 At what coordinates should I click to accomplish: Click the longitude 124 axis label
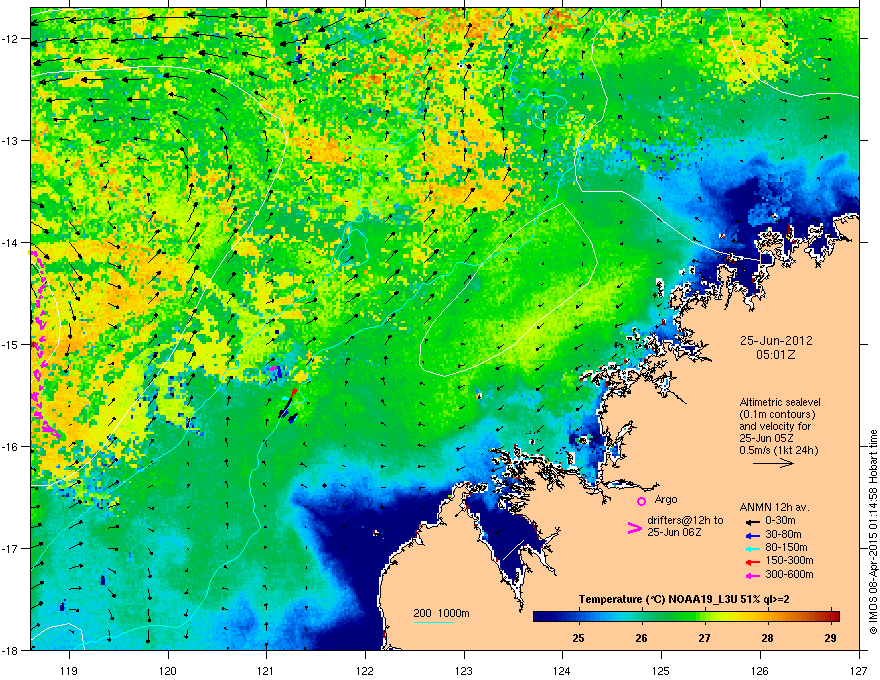click(563, 670)
